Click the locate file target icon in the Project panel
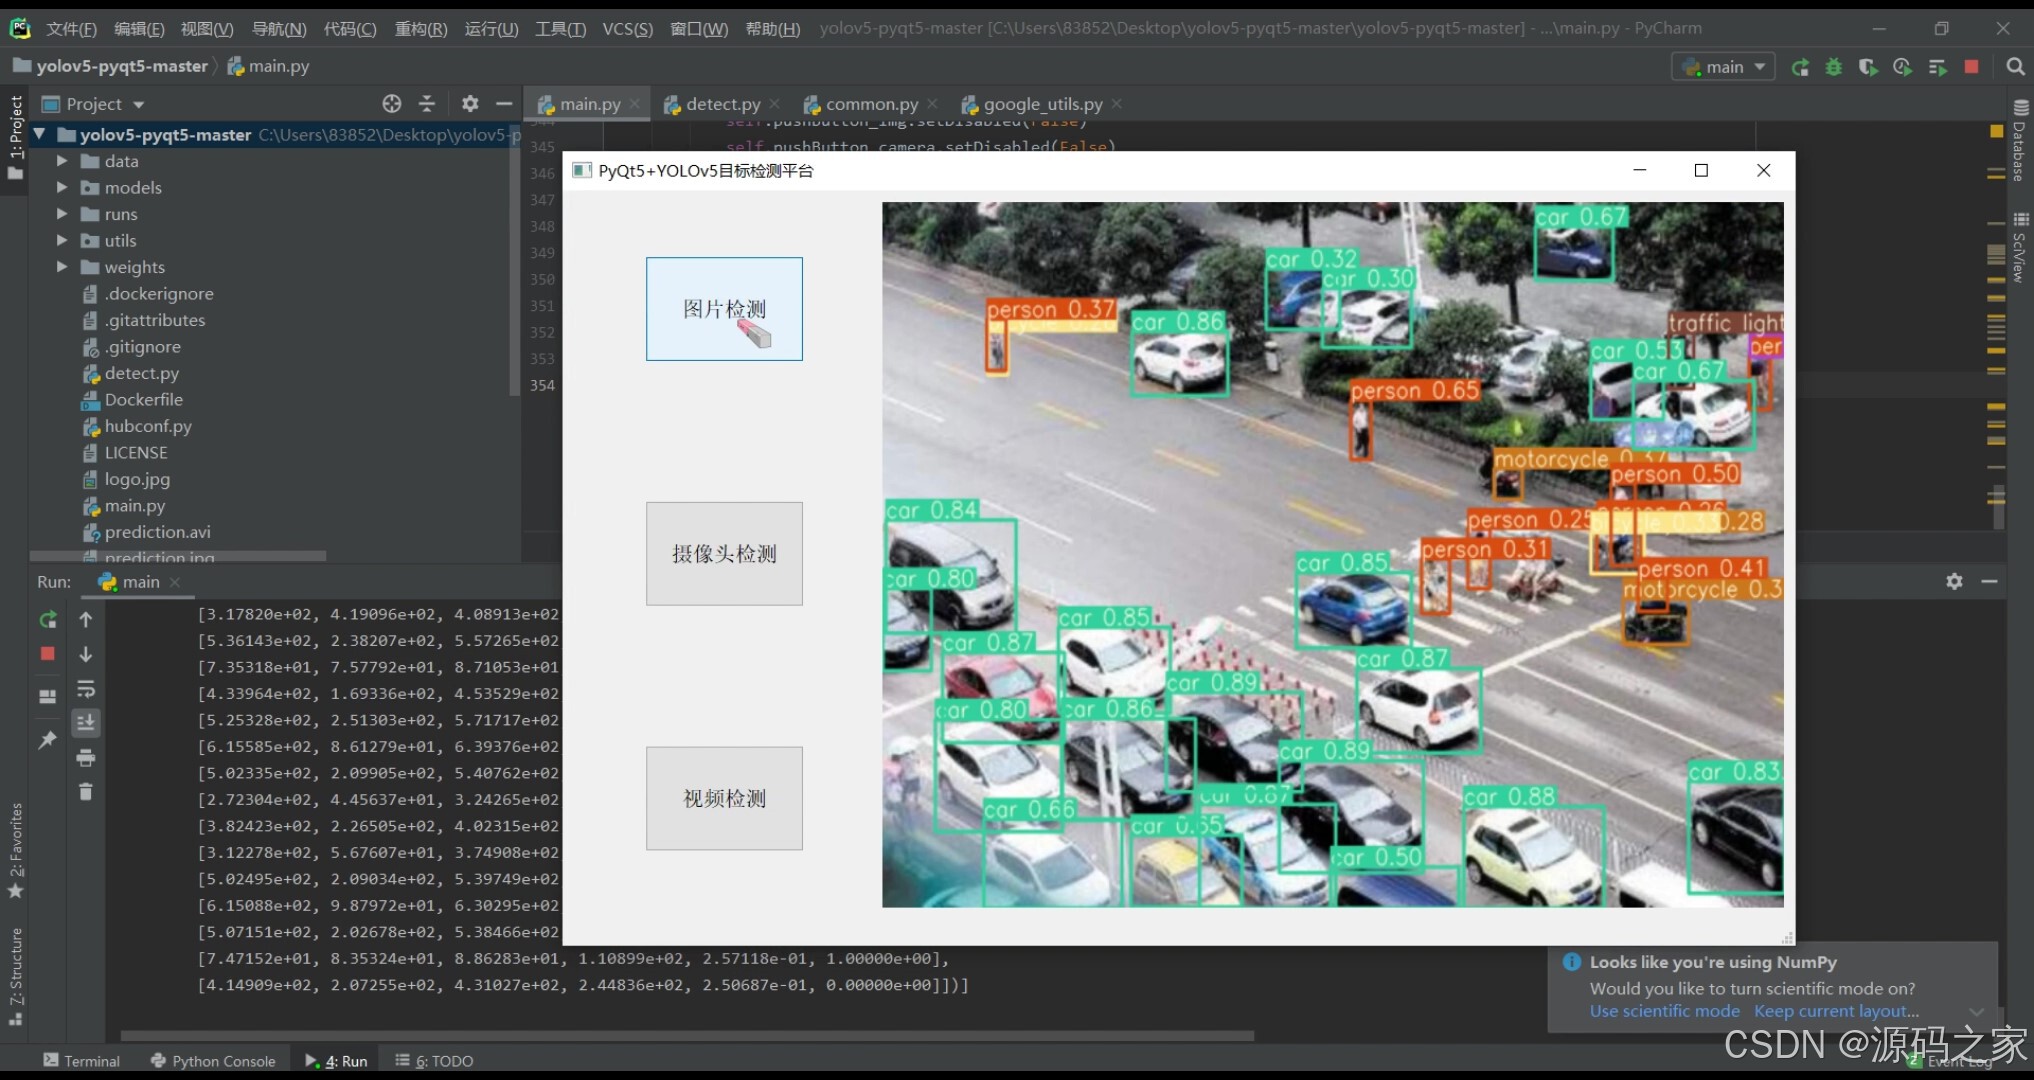 392,104
